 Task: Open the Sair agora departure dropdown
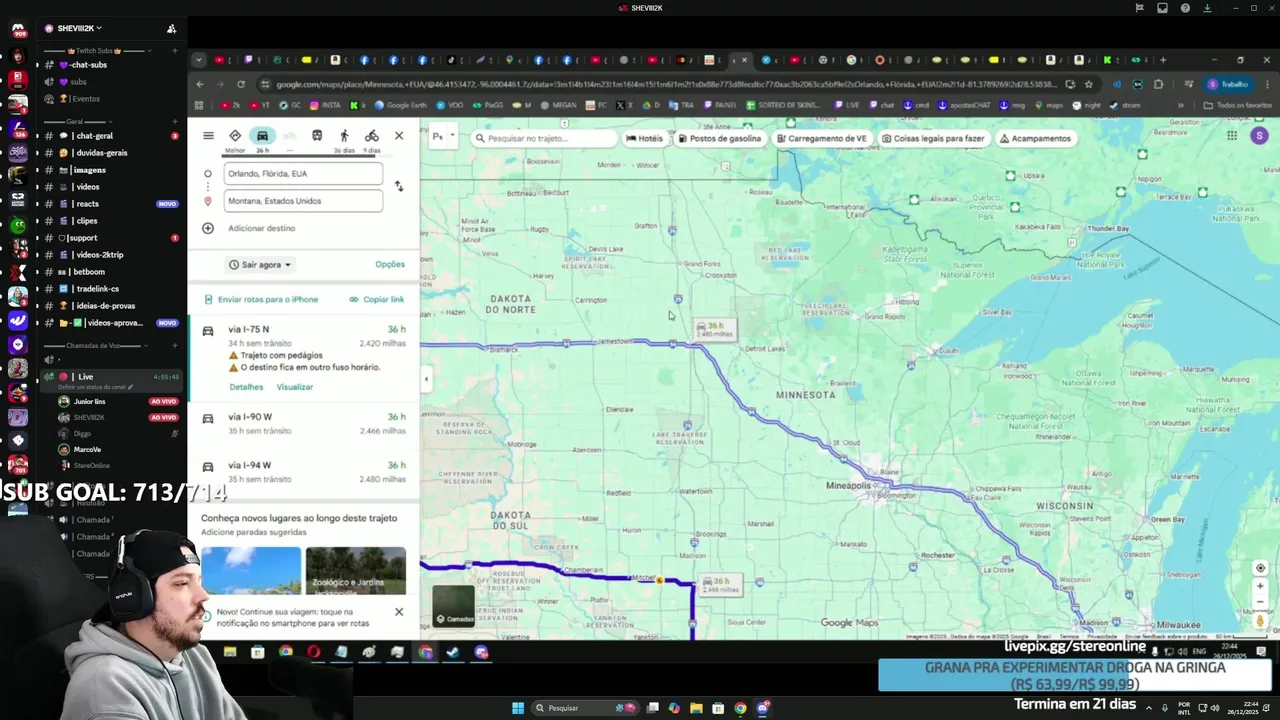click(x=260, y=265)
